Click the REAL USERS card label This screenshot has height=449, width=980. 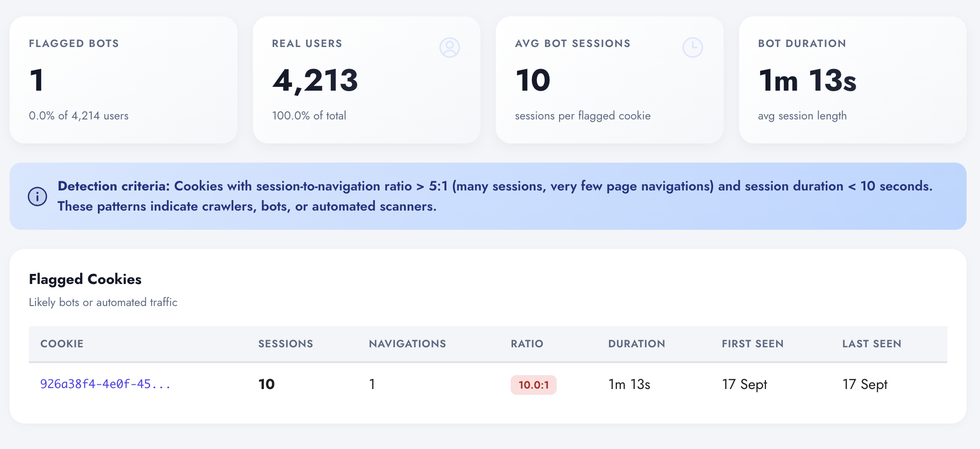[x=307, y=44]
